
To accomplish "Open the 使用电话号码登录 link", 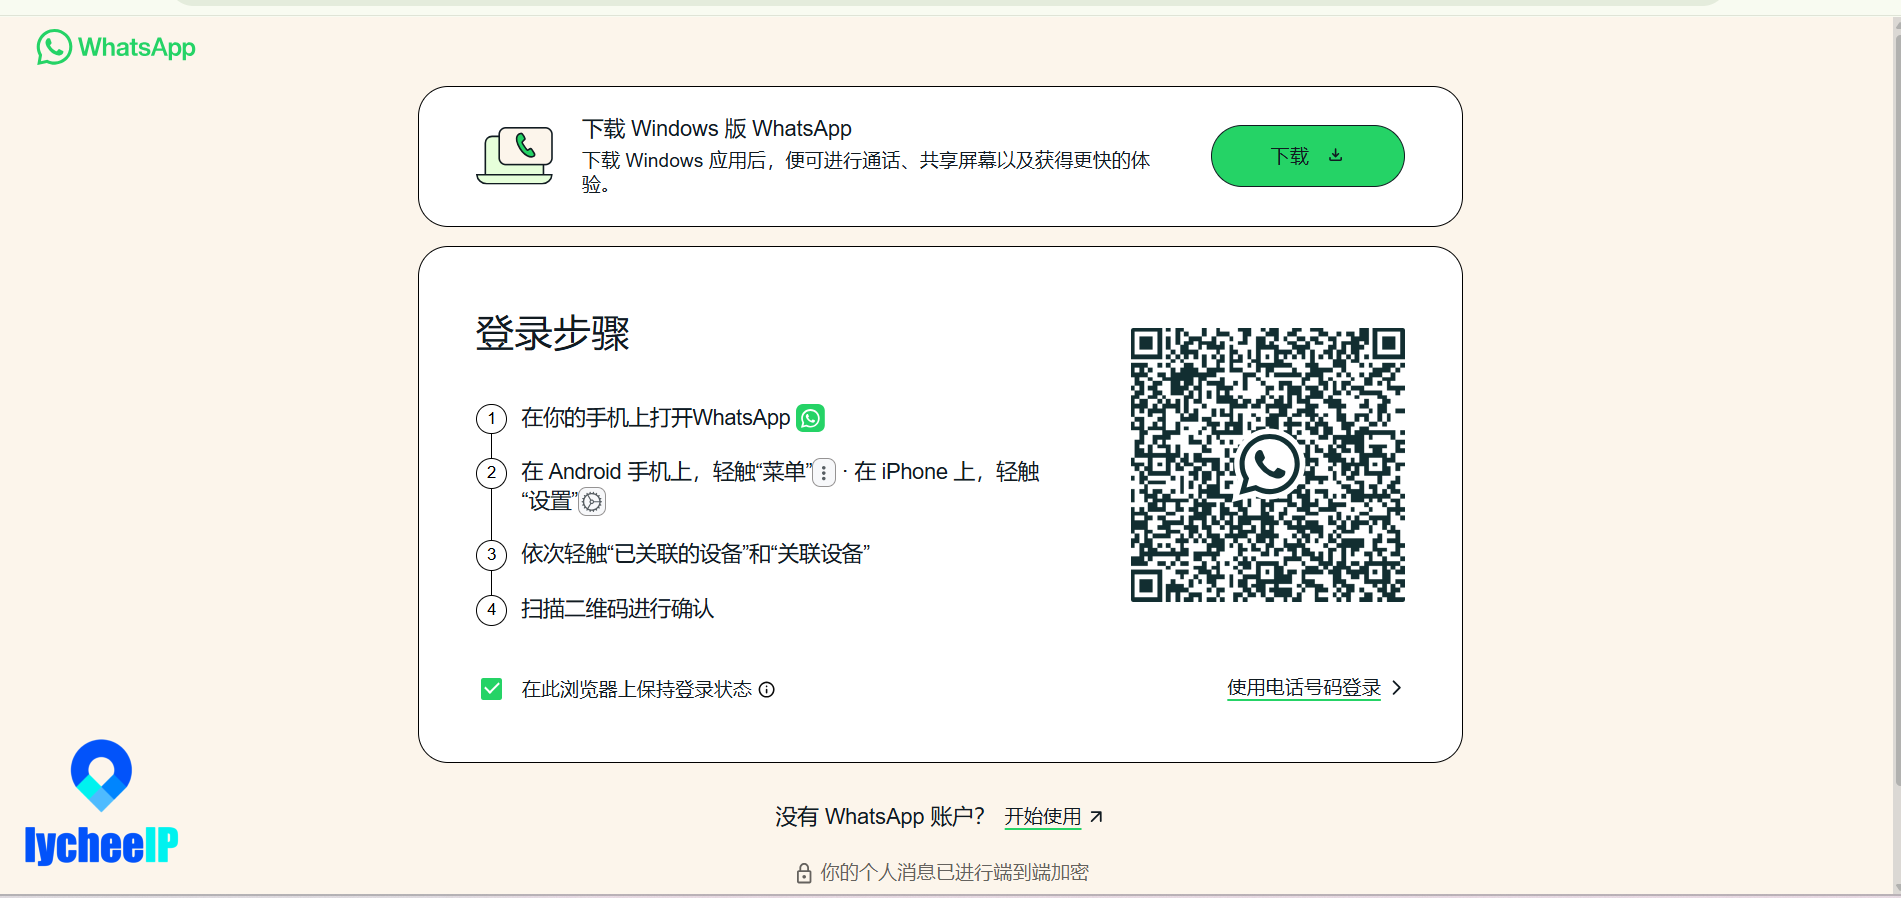I will click(x=1304, y=688).
